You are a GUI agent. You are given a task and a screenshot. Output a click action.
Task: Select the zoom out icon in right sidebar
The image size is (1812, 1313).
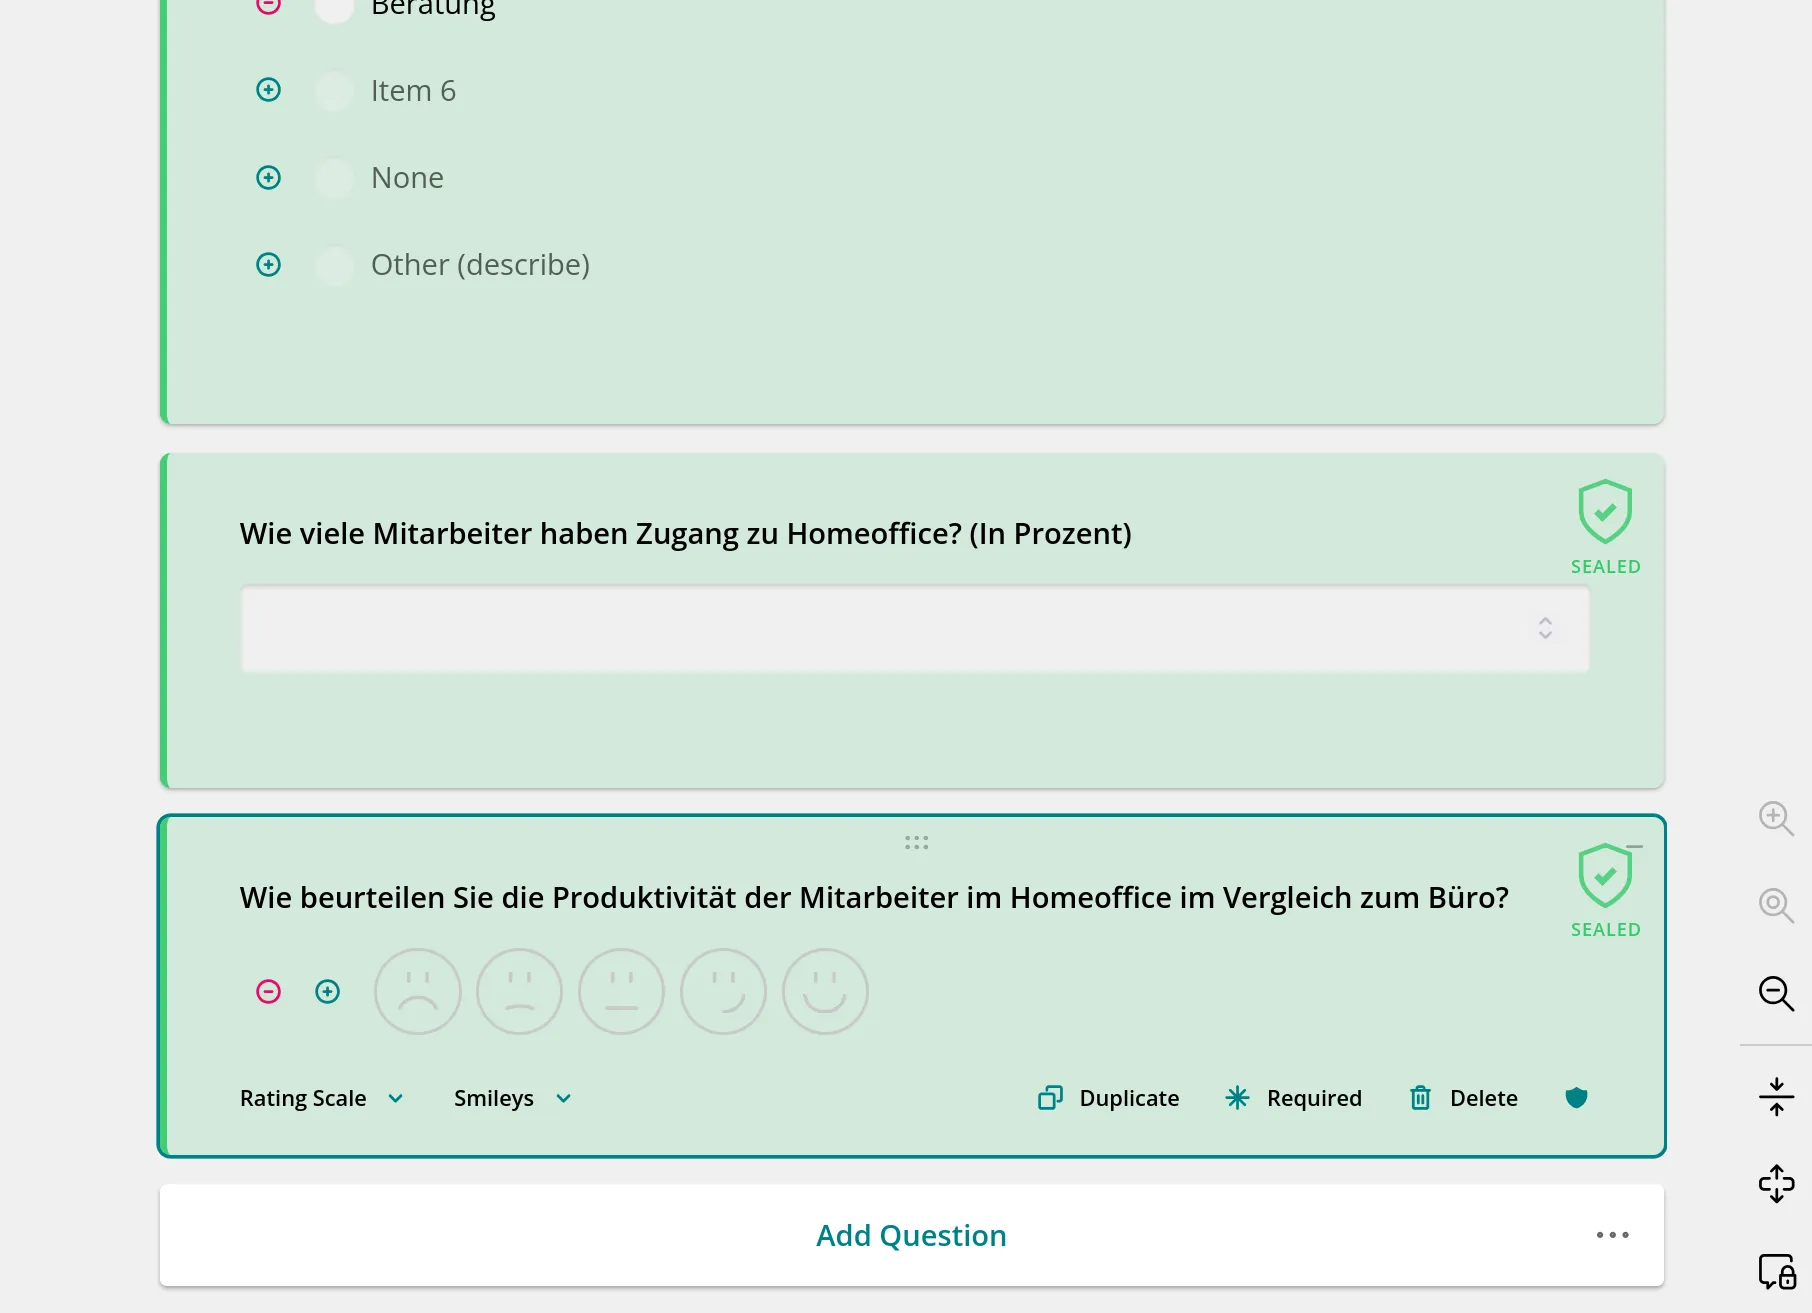coord(1776,994)
